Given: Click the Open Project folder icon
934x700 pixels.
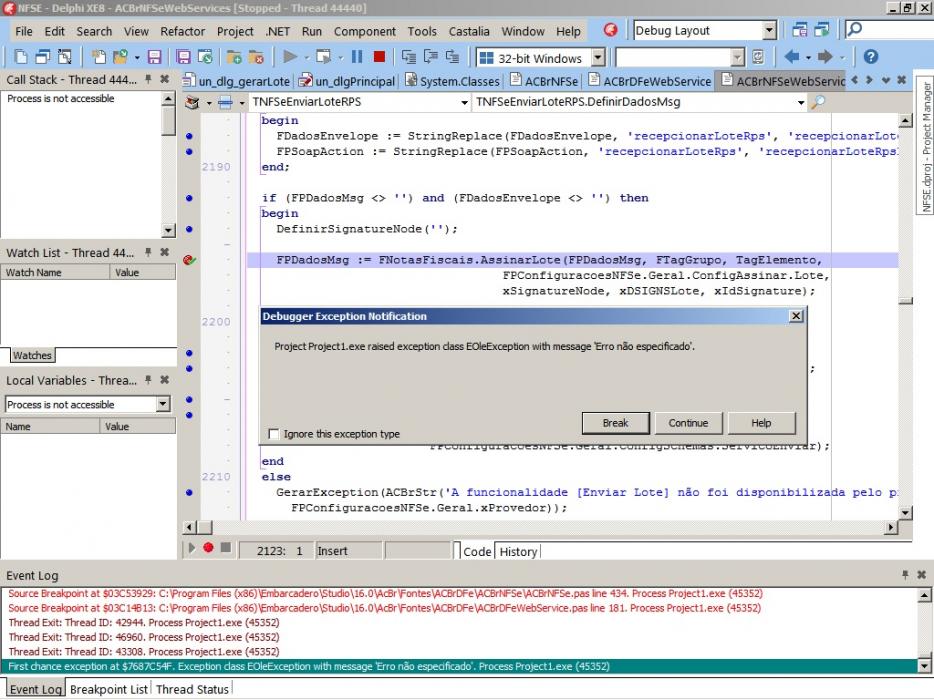Looking at the screenshot, I should pyautogui.click(x=121, y=57).
